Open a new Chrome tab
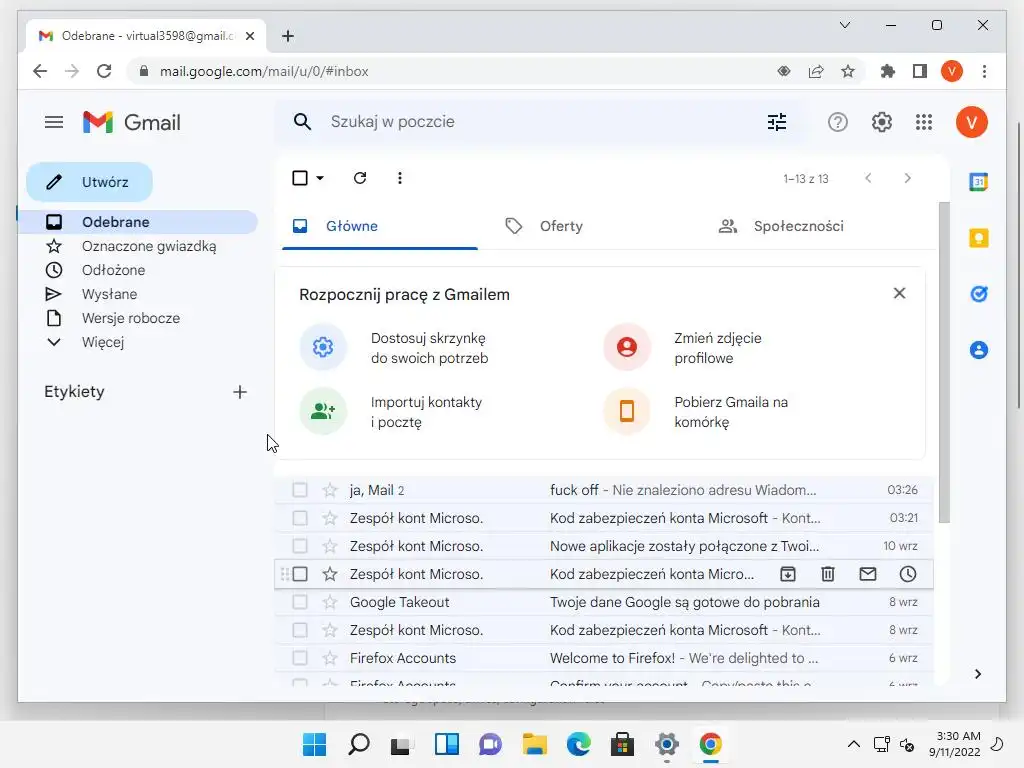Screen dimensions: 1024x768 click(x=287, y=36)
